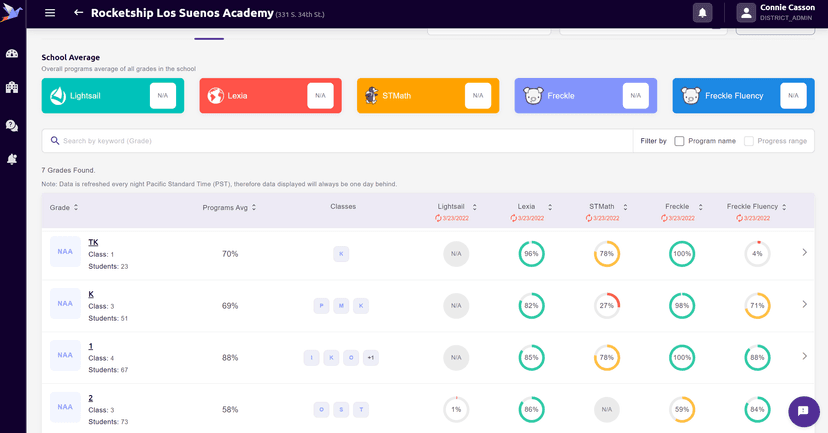The image size is (828, 433).
Task: Expand the grade 1 row chevron
Action: coord(804,356)
